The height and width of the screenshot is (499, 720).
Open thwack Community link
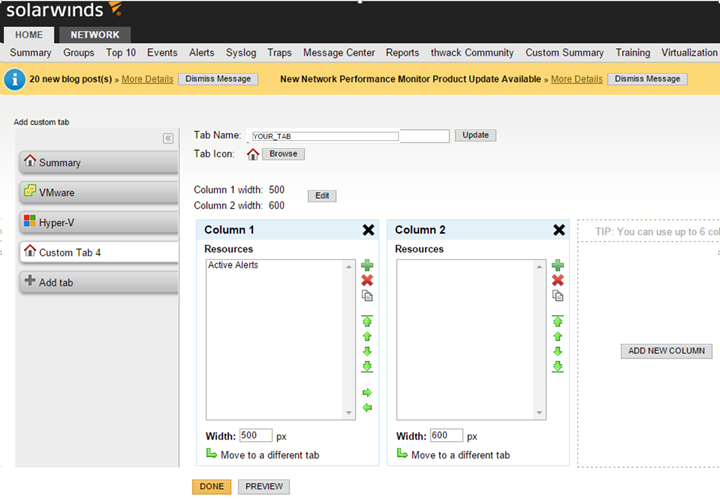472,53
